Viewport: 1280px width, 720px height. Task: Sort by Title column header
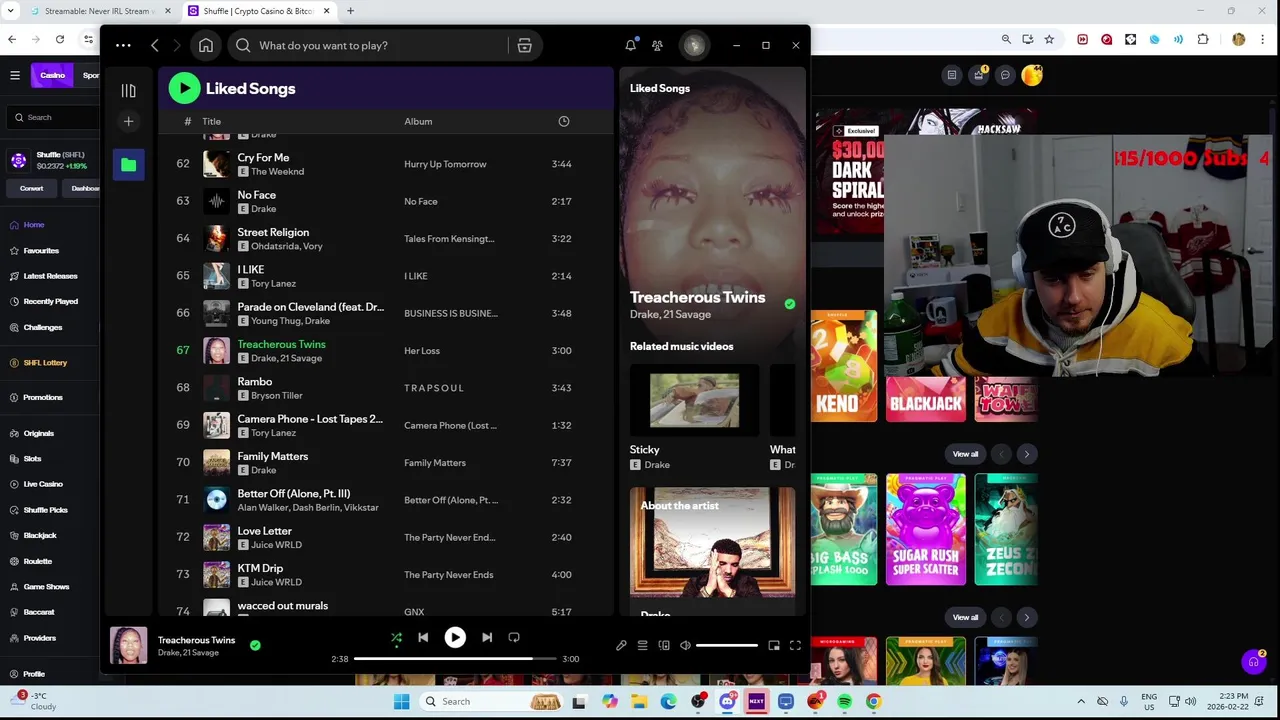[212, 121]
